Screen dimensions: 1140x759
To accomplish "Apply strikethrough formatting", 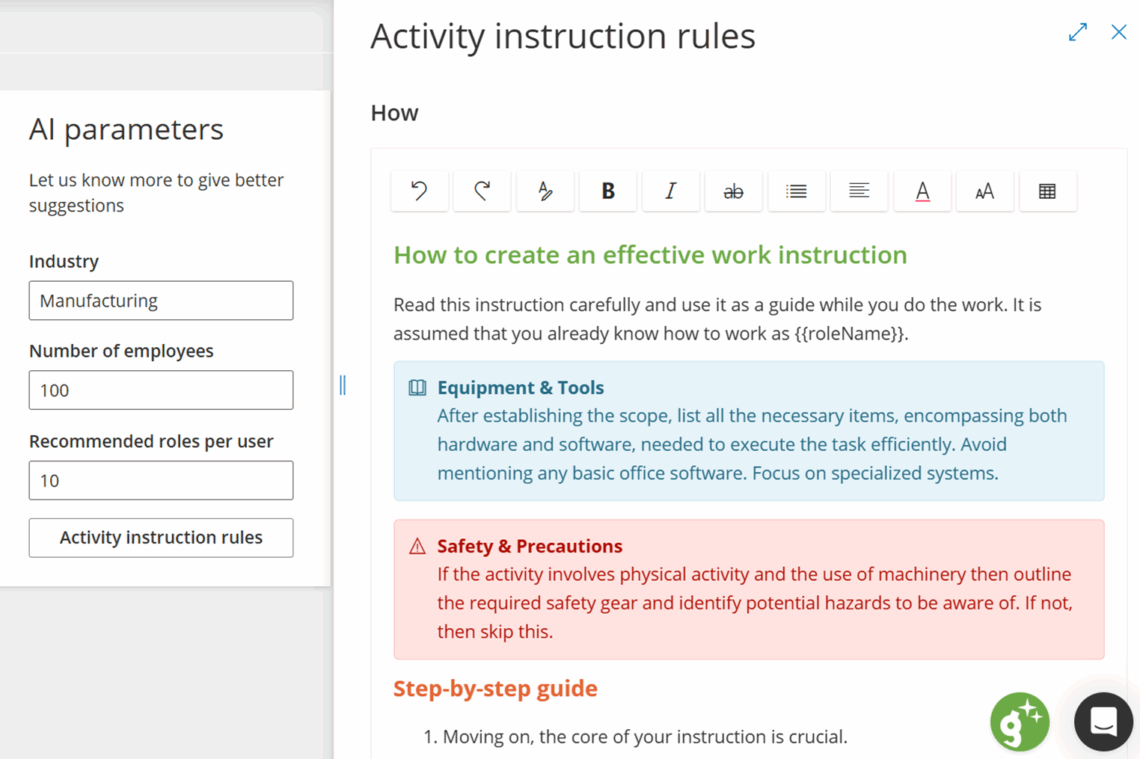I will coord(733,191).
